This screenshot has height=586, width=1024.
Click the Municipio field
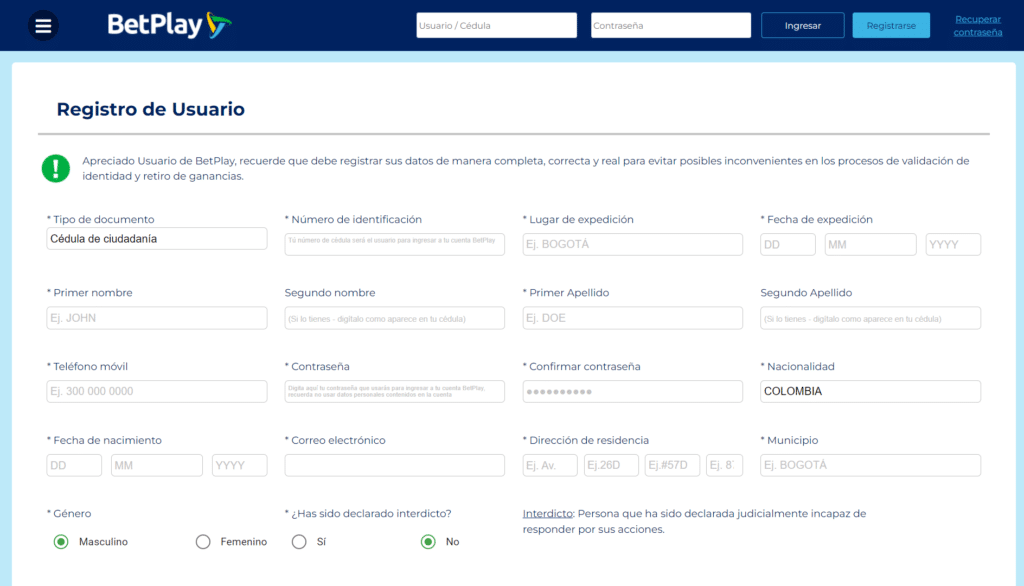[x=870, y=465]
